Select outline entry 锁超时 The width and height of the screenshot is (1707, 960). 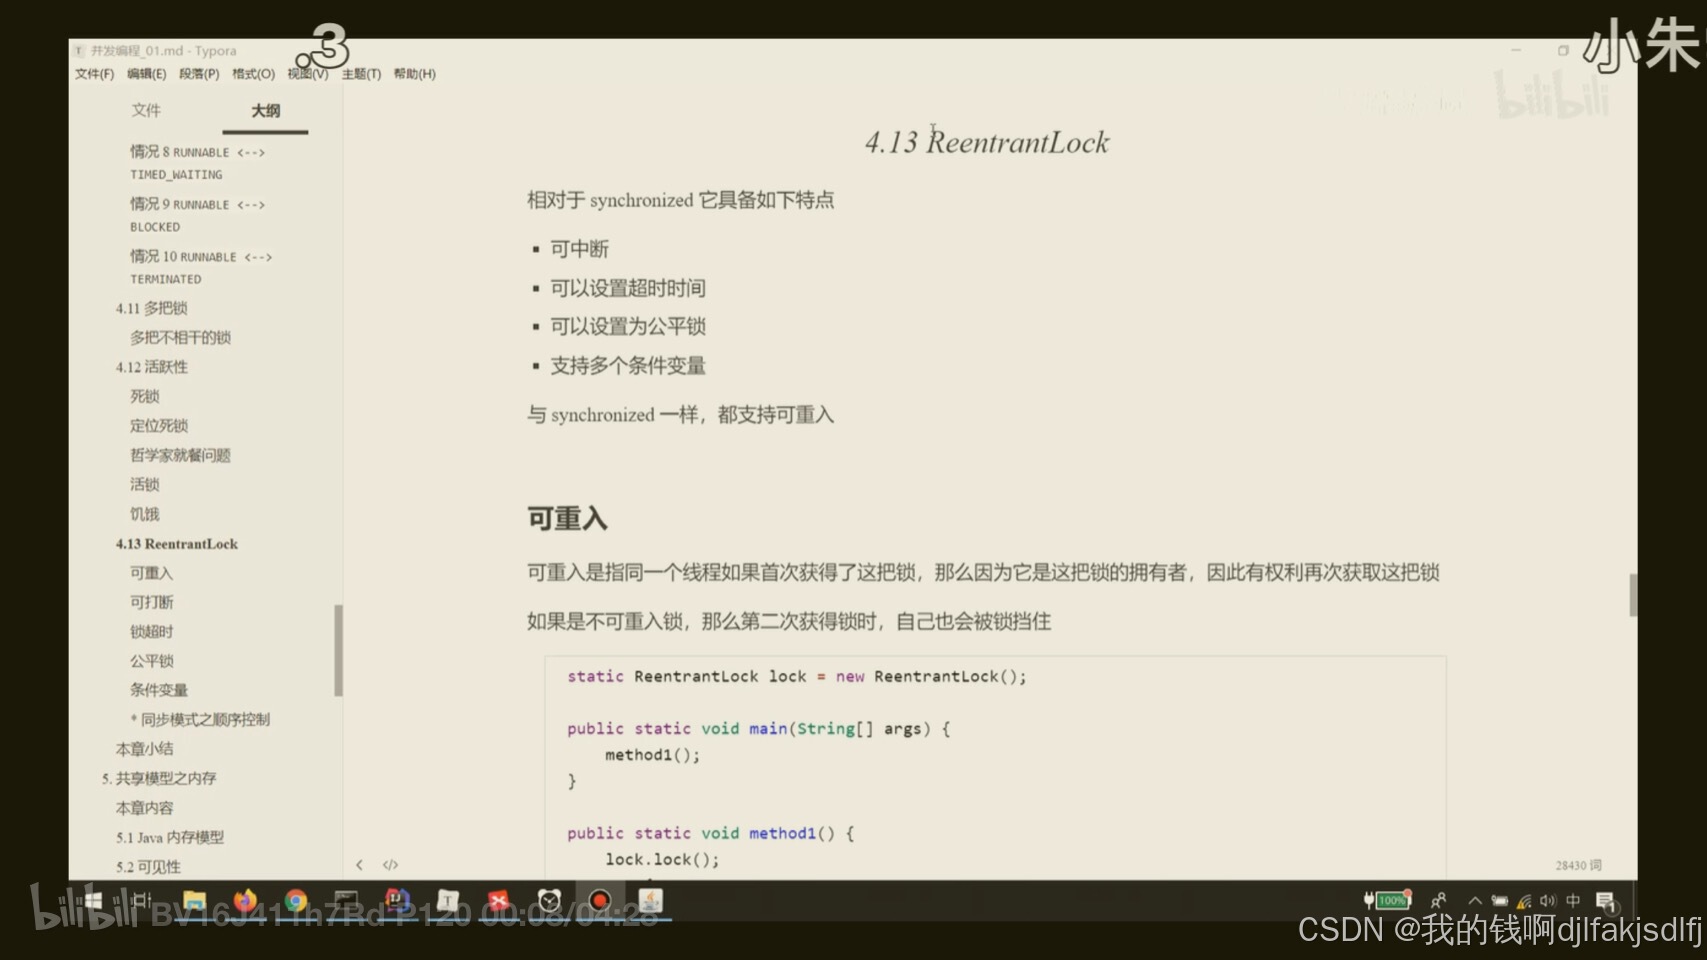point(151,631)
